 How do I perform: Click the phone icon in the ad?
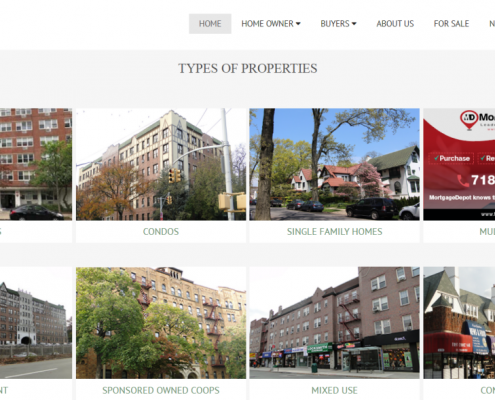click(463, 180)
